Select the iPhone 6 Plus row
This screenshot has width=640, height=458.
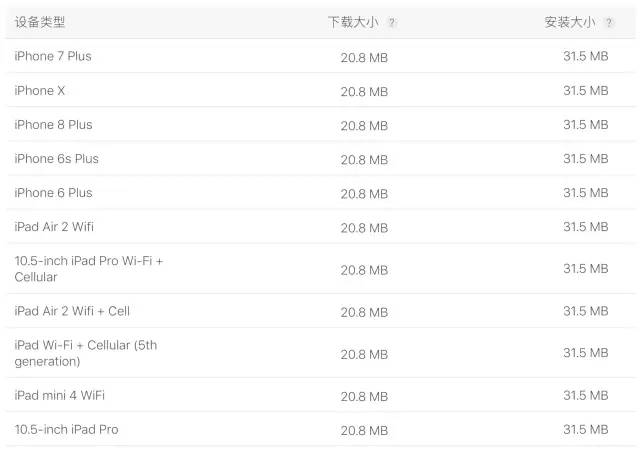coord(320,193)
